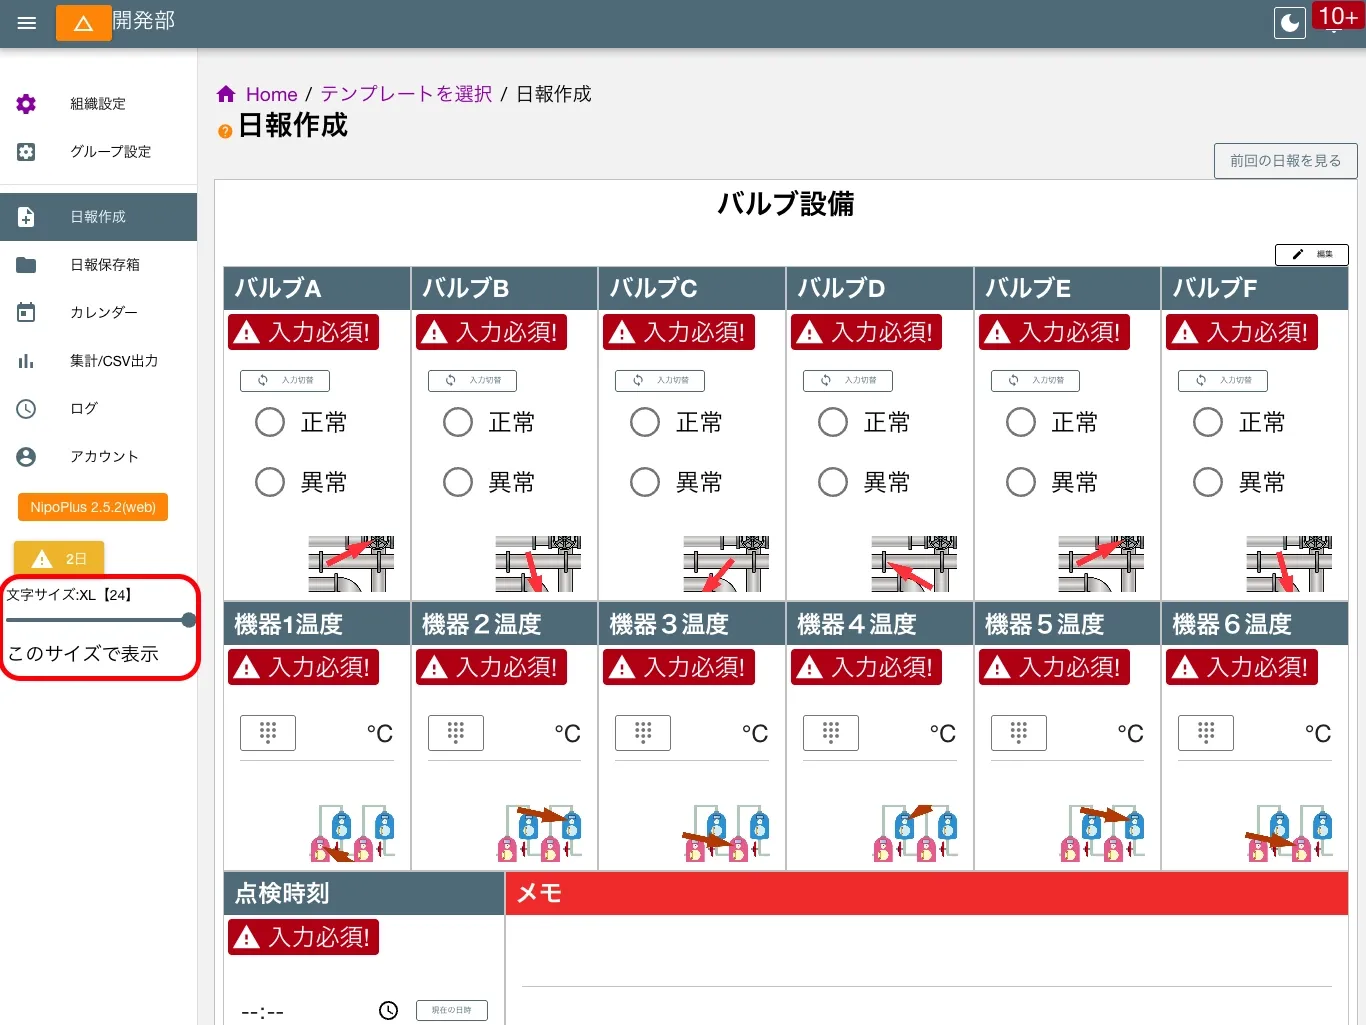Select 異常 for バルブF

pos(1208,482)
